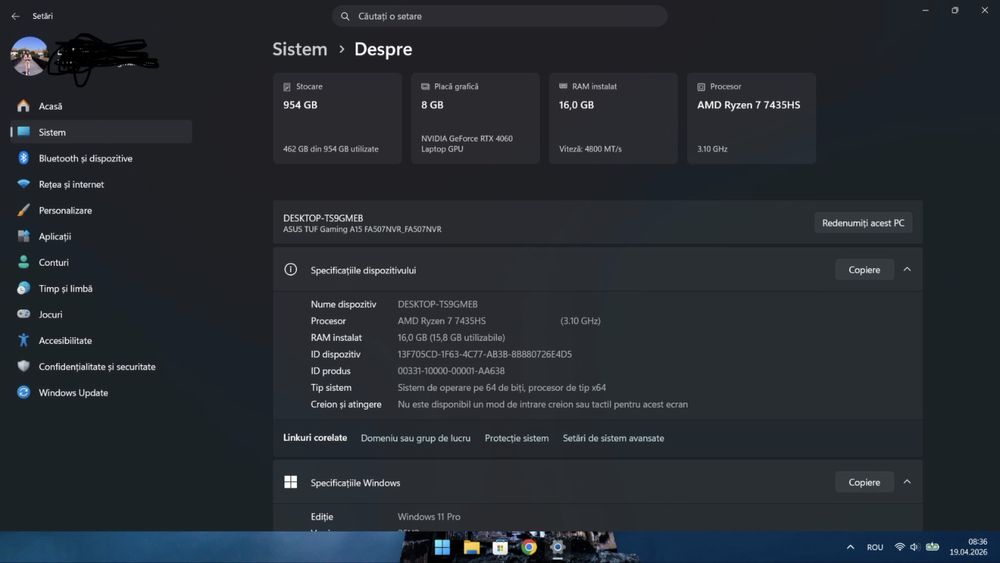Open the user profile avatar picture
The width and height of the screenshot is (1000, 563).
29,56
